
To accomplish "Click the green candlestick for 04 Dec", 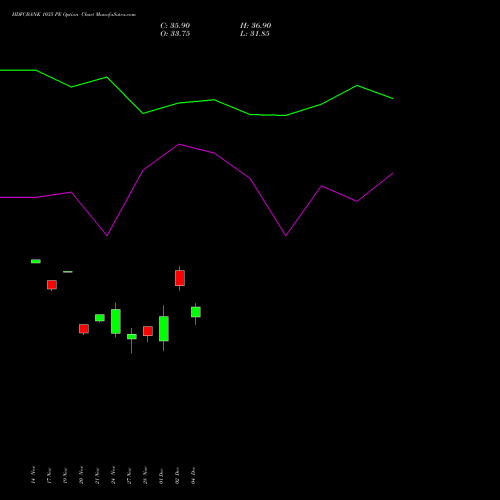I will tap(196, 312).
